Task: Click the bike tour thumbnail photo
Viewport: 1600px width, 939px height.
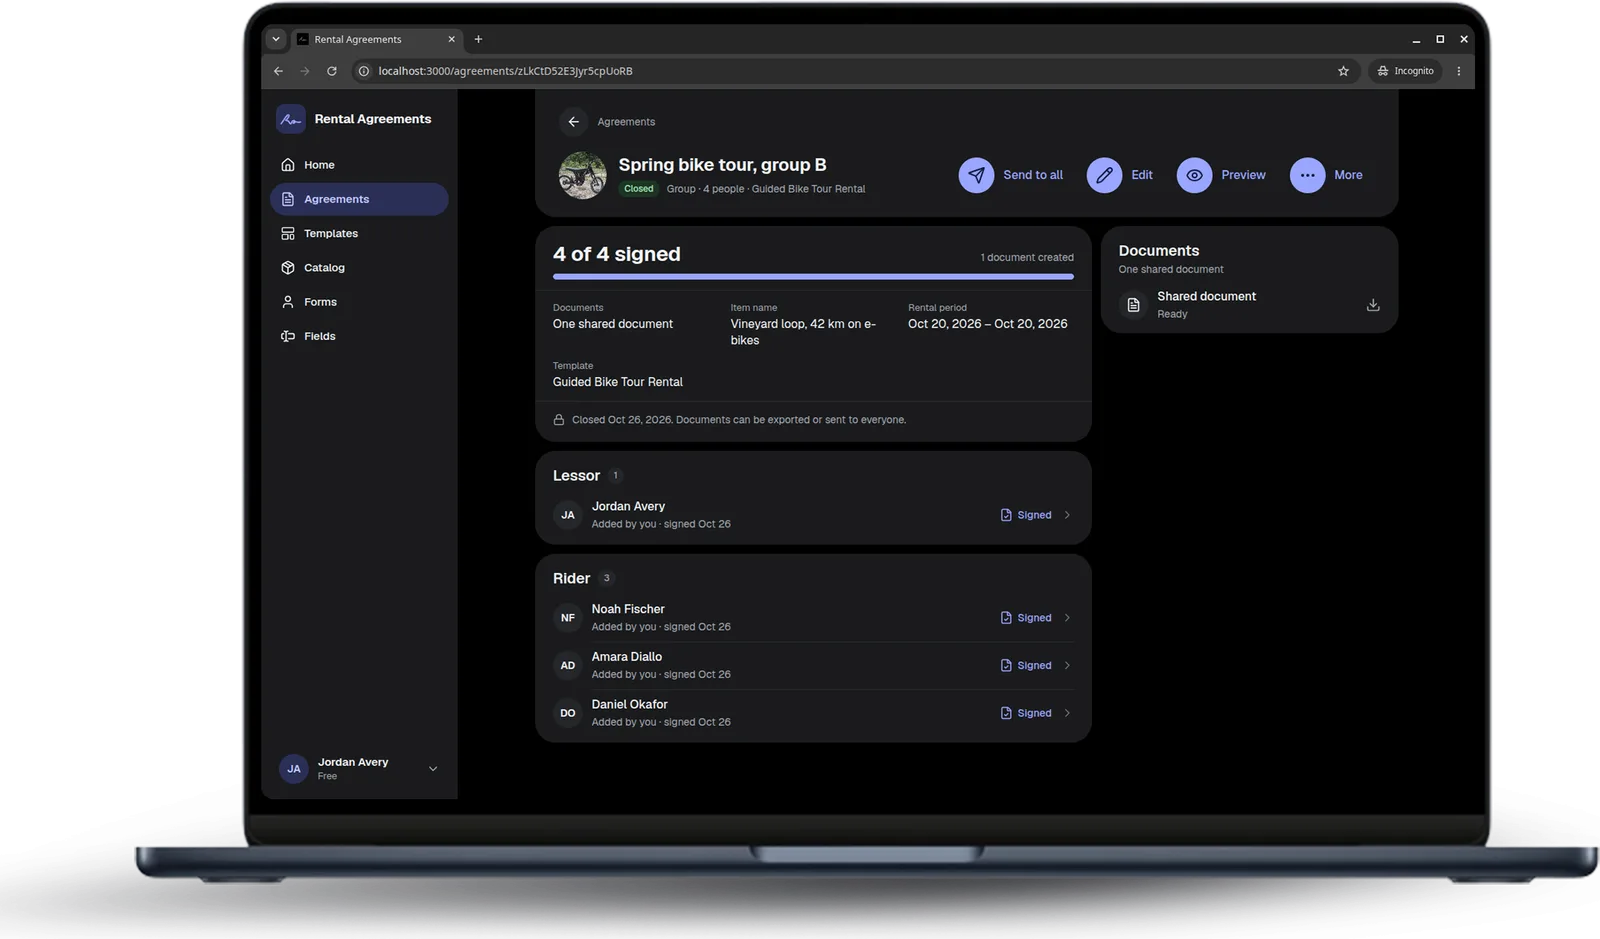Action: coord(582,175)
